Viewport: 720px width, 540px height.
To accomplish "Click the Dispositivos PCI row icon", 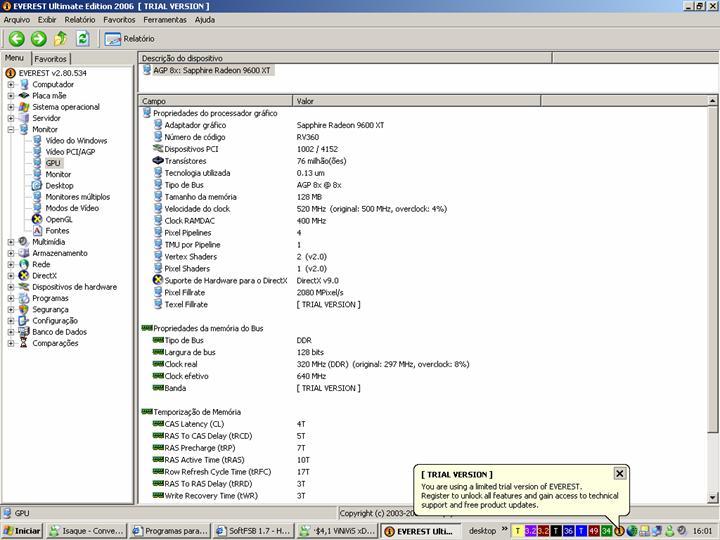I will (x=158, y=149).
